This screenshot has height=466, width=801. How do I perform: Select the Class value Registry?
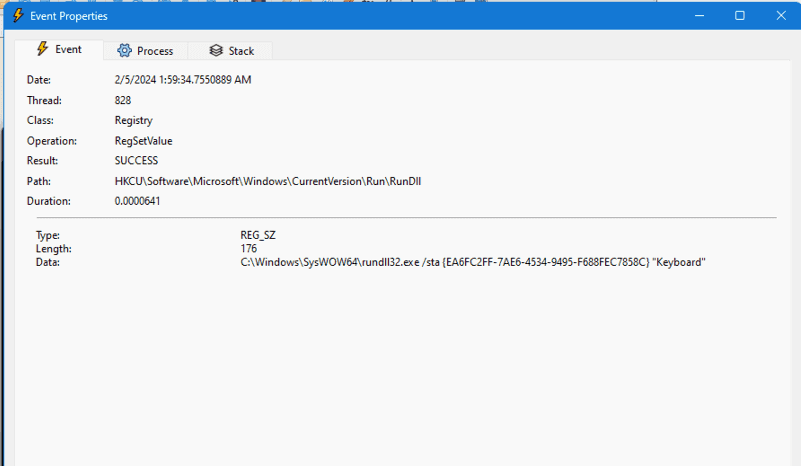pyautogui.click(x=133, y=120)
